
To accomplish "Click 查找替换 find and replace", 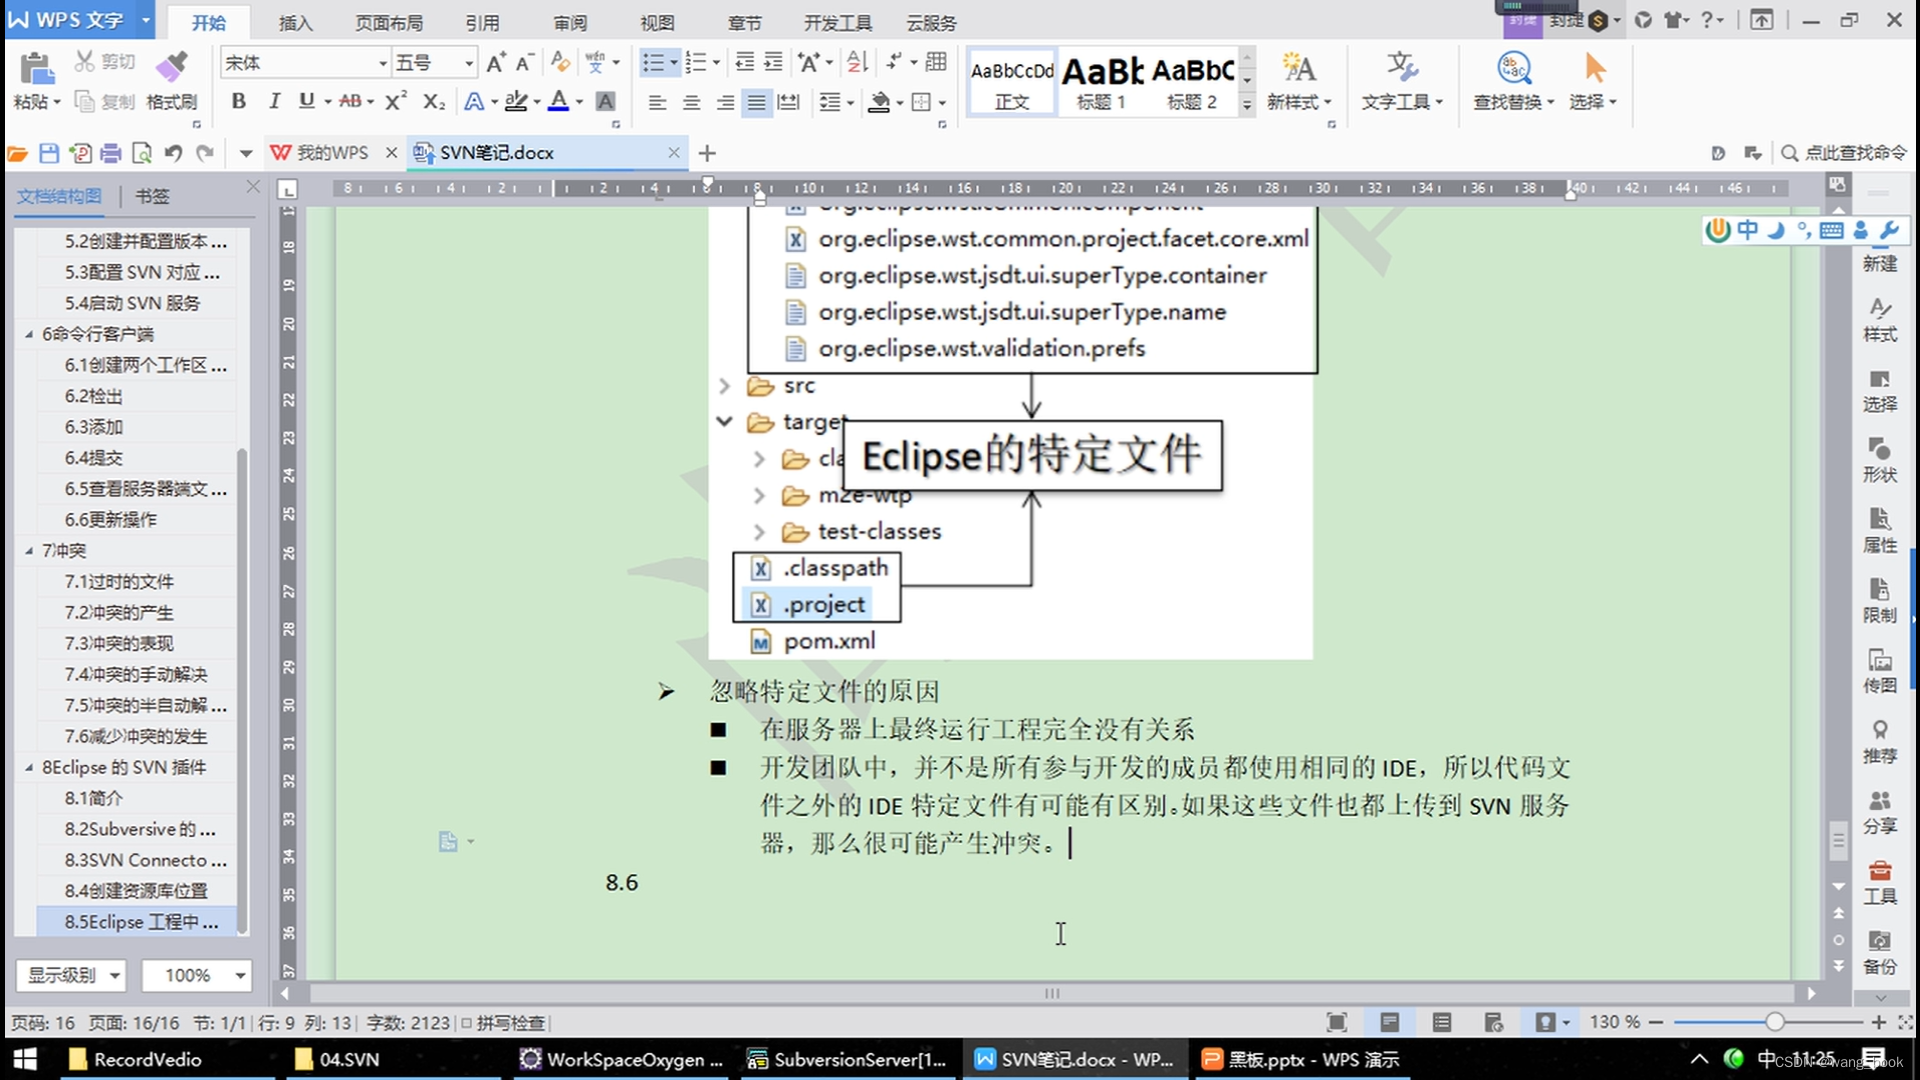I will (1514, 82).
